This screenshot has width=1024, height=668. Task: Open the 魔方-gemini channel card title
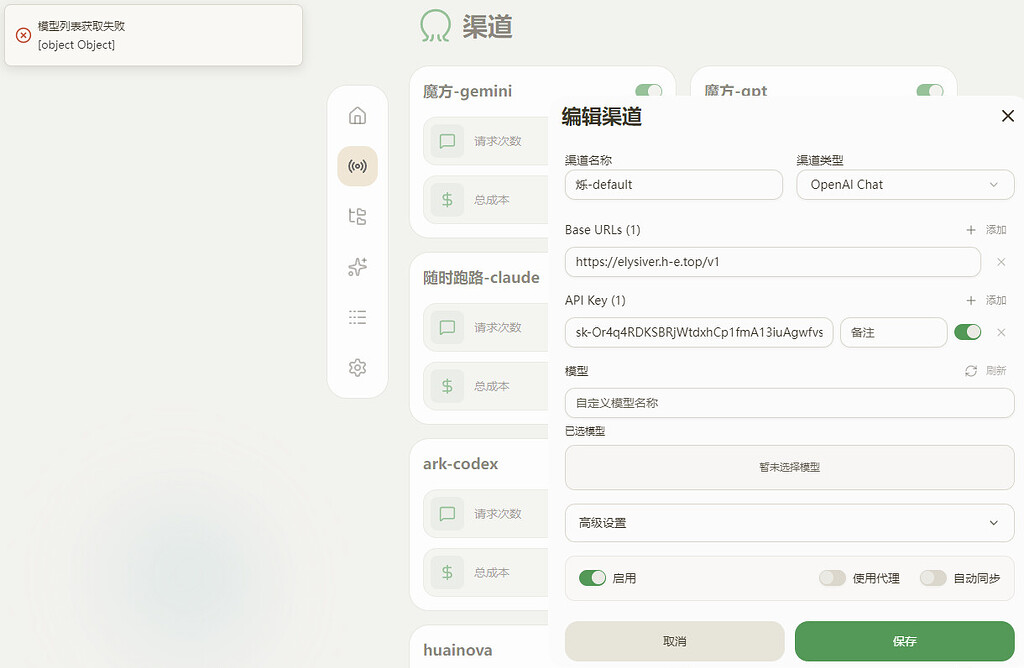click(x=467, y=91)
